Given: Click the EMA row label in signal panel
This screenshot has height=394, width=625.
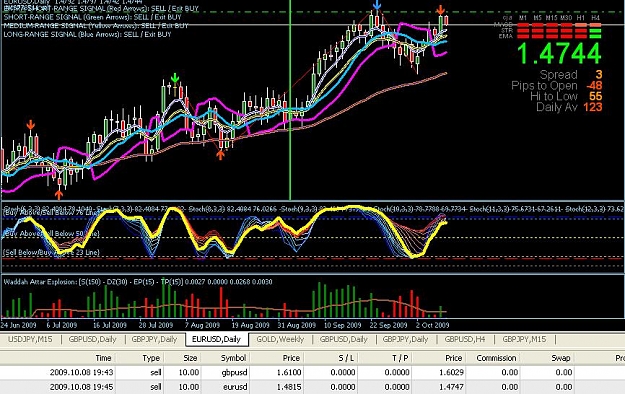Looking at the screenshot, I should click(505, 36).
